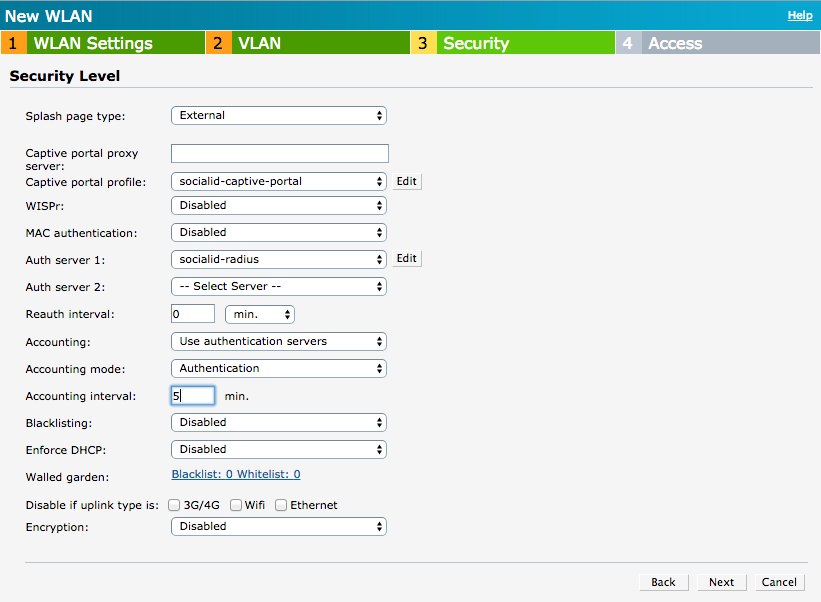Expand the WISPr dropdown
The height and width of the screenshot is (602, 821).
(278, 205)
